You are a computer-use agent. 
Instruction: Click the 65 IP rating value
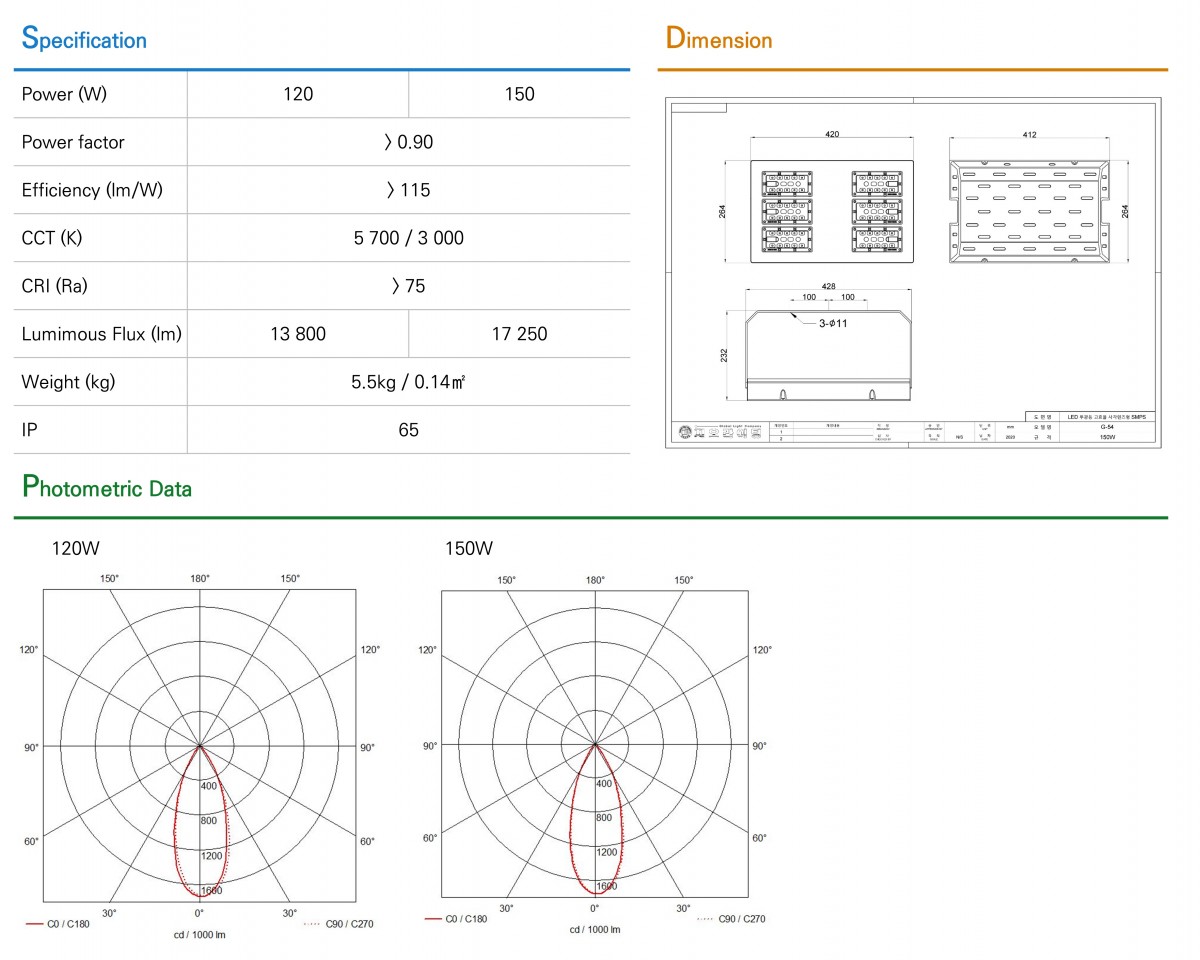[x=408, y=430]
